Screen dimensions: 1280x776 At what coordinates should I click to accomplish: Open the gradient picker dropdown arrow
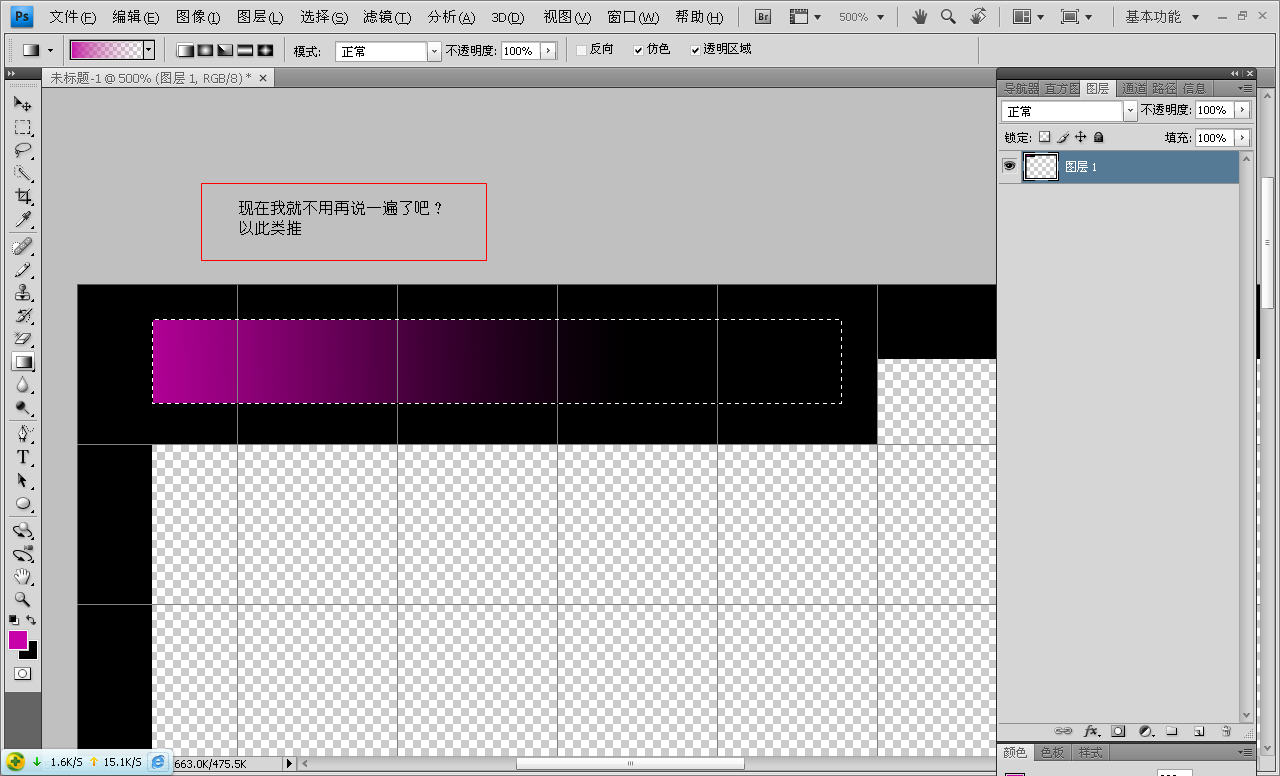(x=149, y=50)
